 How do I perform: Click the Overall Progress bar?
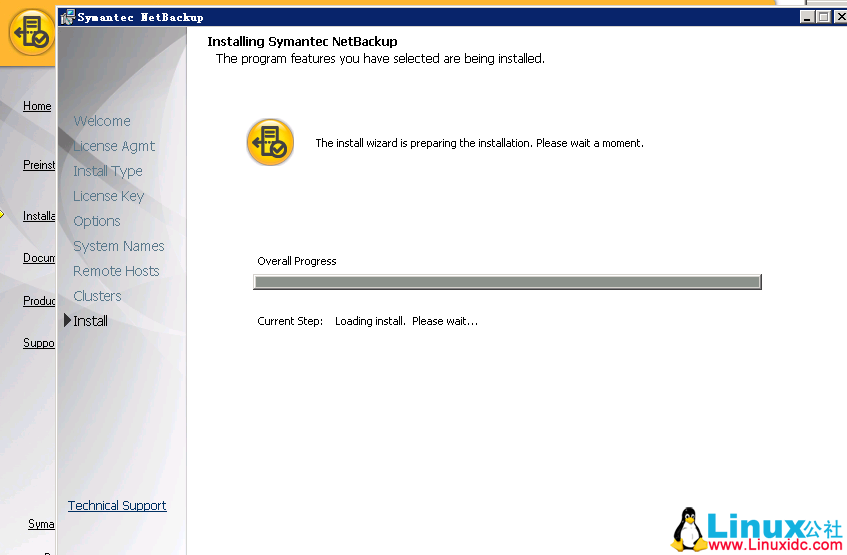point(507,282)
